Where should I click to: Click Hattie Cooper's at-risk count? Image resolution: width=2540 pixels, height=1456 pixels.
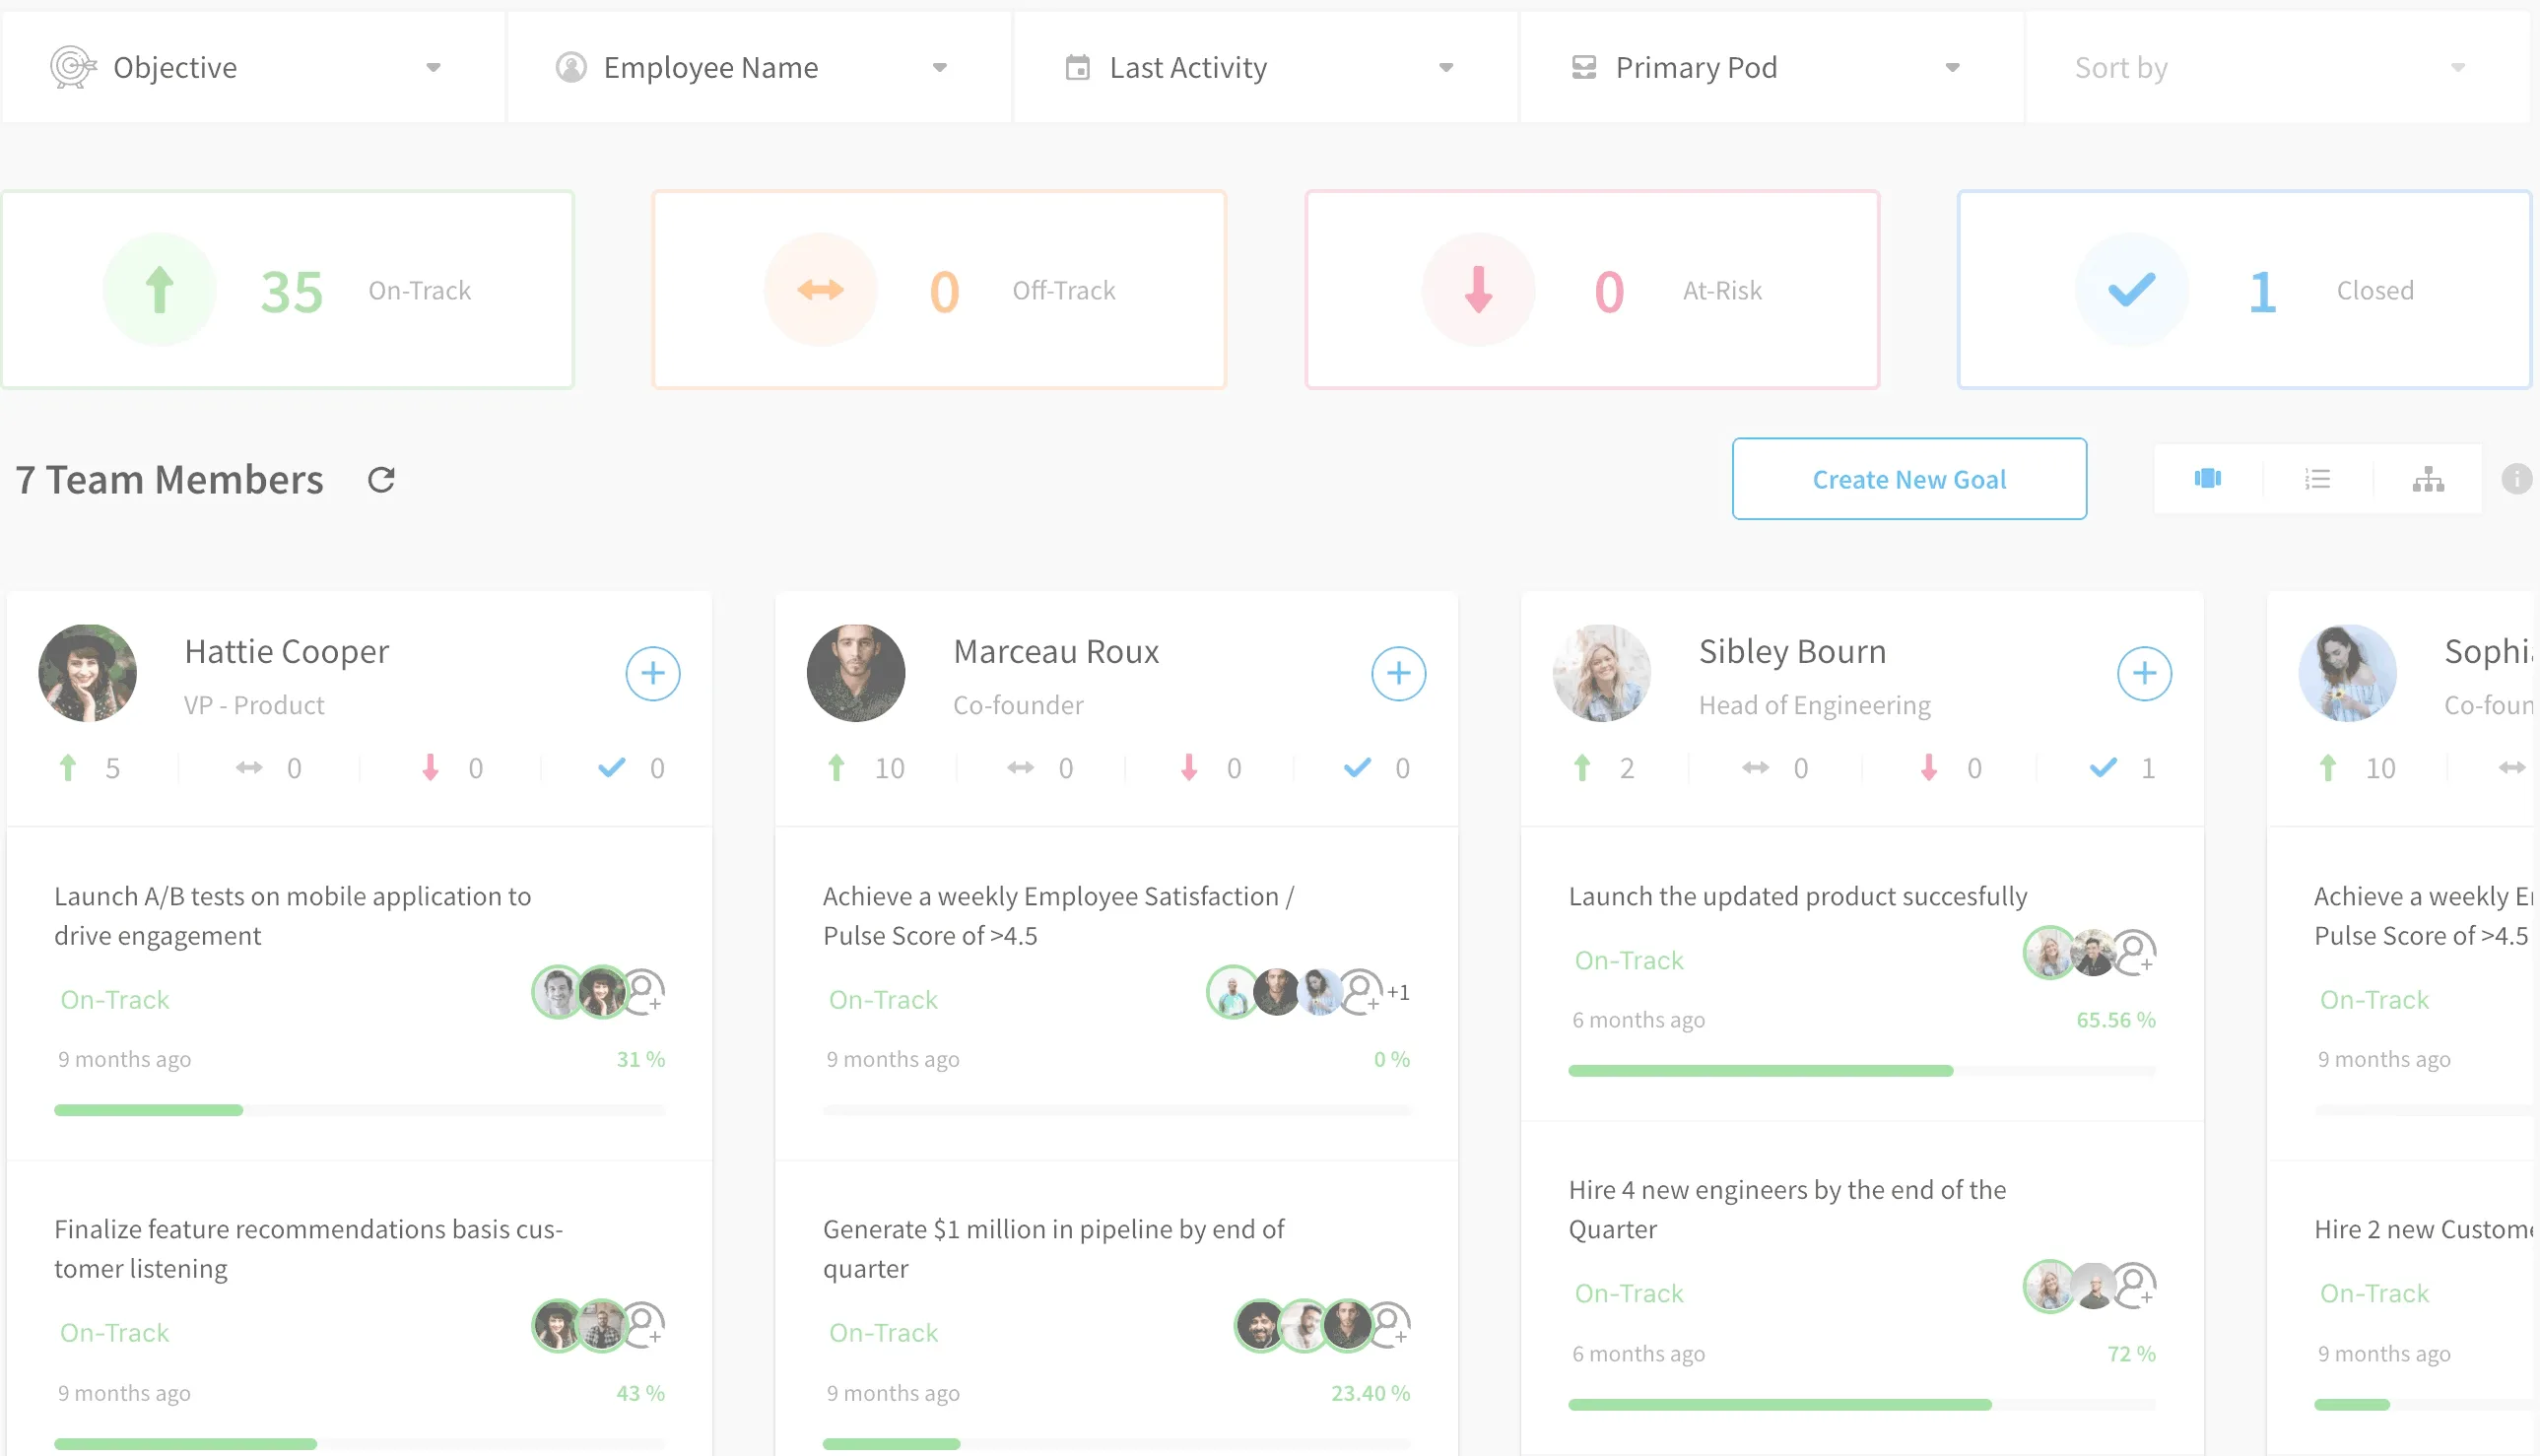[x=452, y=768]
